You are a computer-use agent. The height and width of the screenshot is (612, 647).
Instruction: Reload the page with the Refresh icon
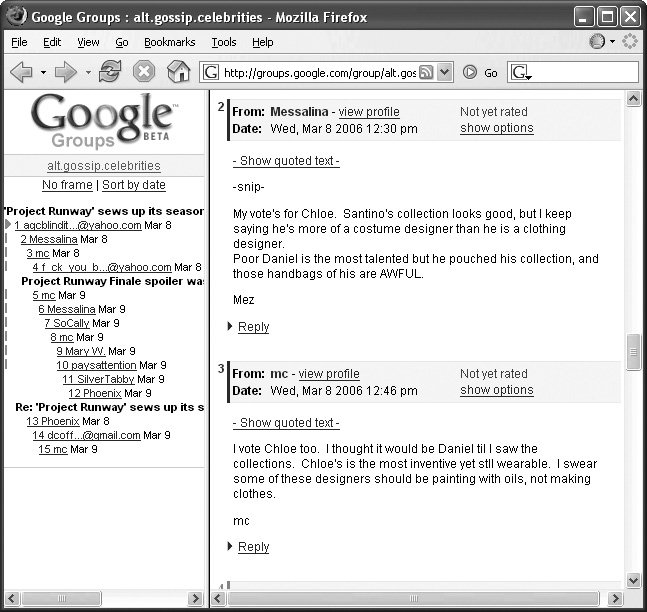click(110, 72)
